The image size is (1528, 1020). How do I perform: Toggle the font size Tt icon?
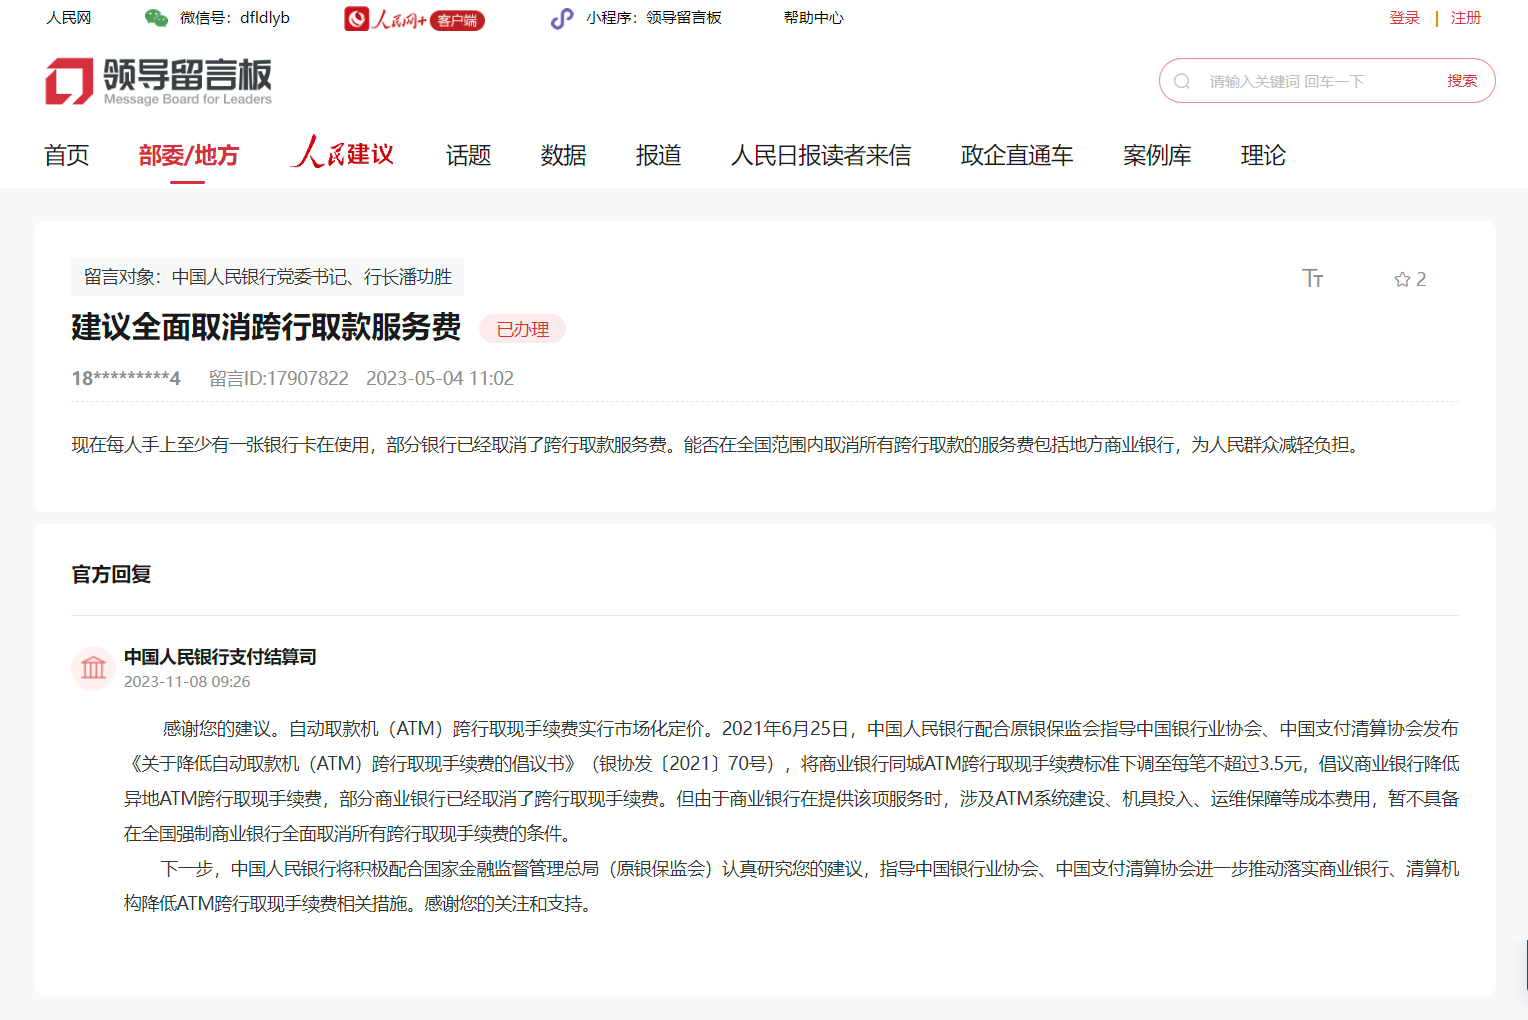point(1312,278)
